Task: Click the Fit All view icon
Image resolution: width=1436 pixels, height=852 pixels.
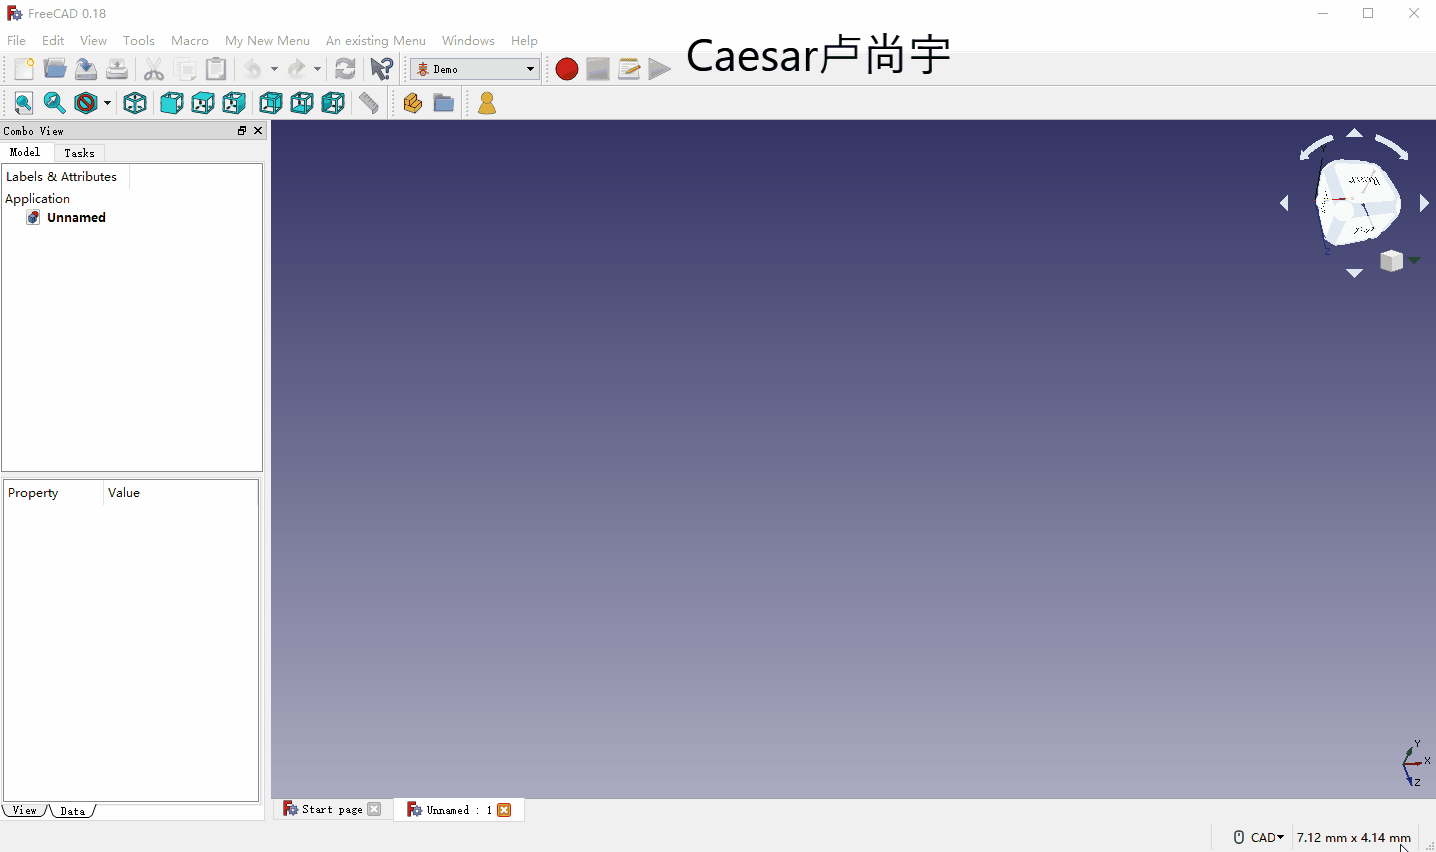Action: pyautogui.click(x=24, y=103)
